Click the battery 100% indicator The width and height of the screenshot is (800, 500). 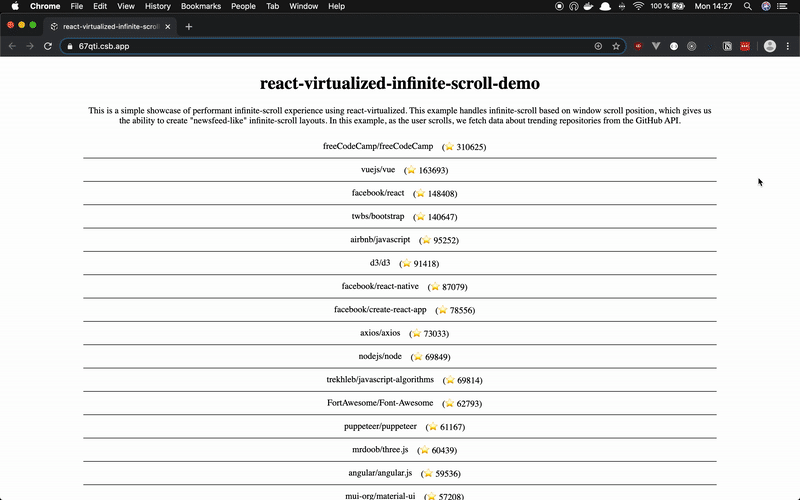pyautogui.click(x=667, y=6)
